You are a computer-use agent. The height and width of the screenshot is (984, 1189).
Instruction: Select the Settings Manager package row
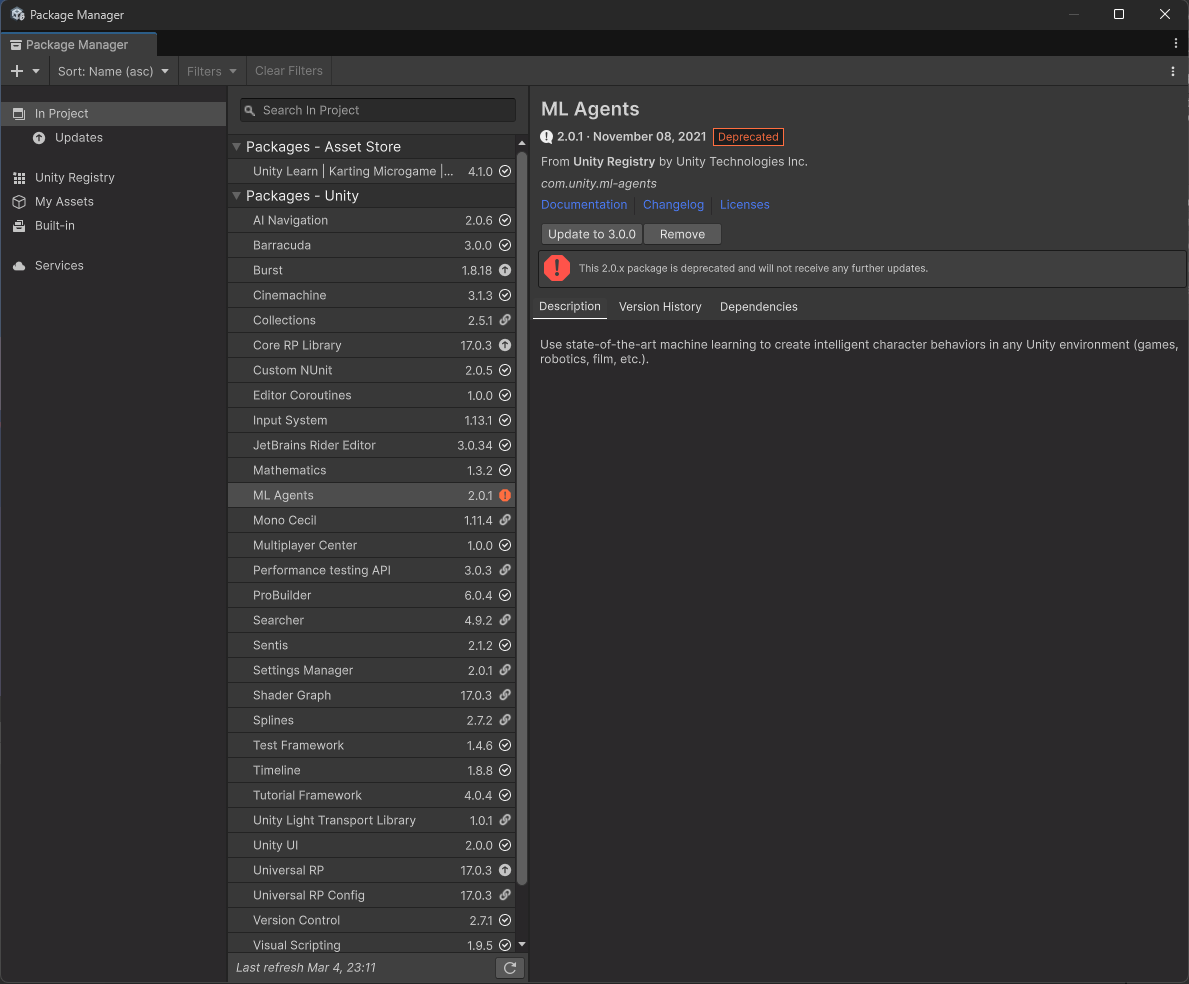pyautogui.click(x=372, y=671)
